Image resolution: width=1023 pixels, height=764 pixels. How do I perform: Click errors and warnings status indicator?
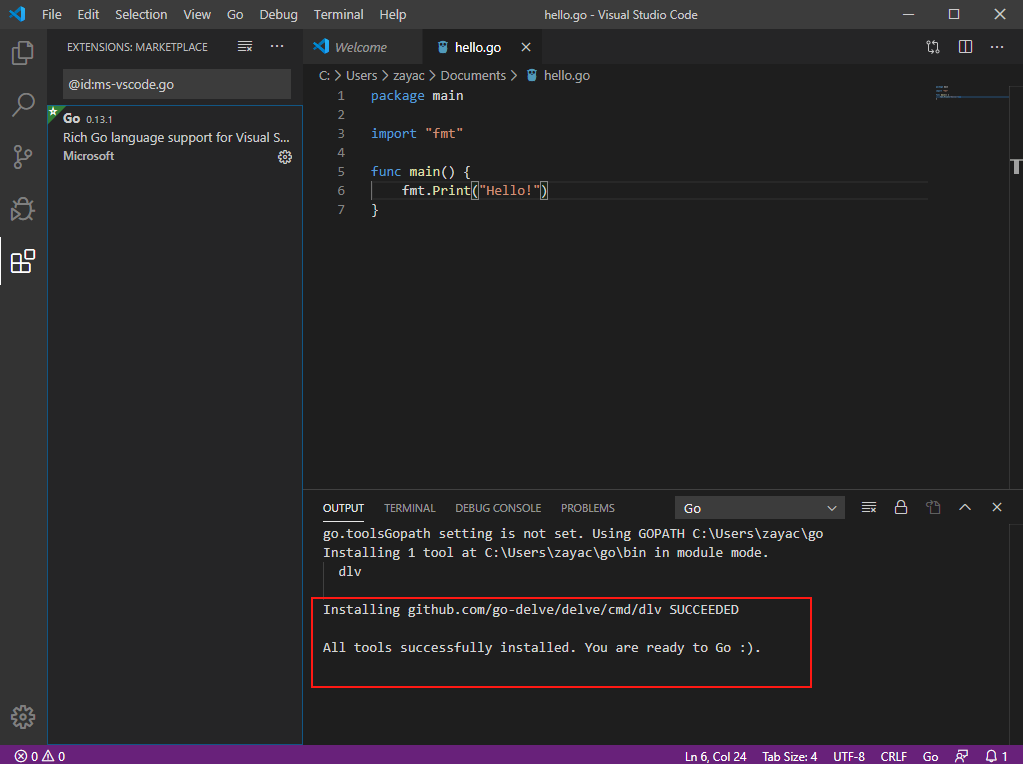click(40, 756)
